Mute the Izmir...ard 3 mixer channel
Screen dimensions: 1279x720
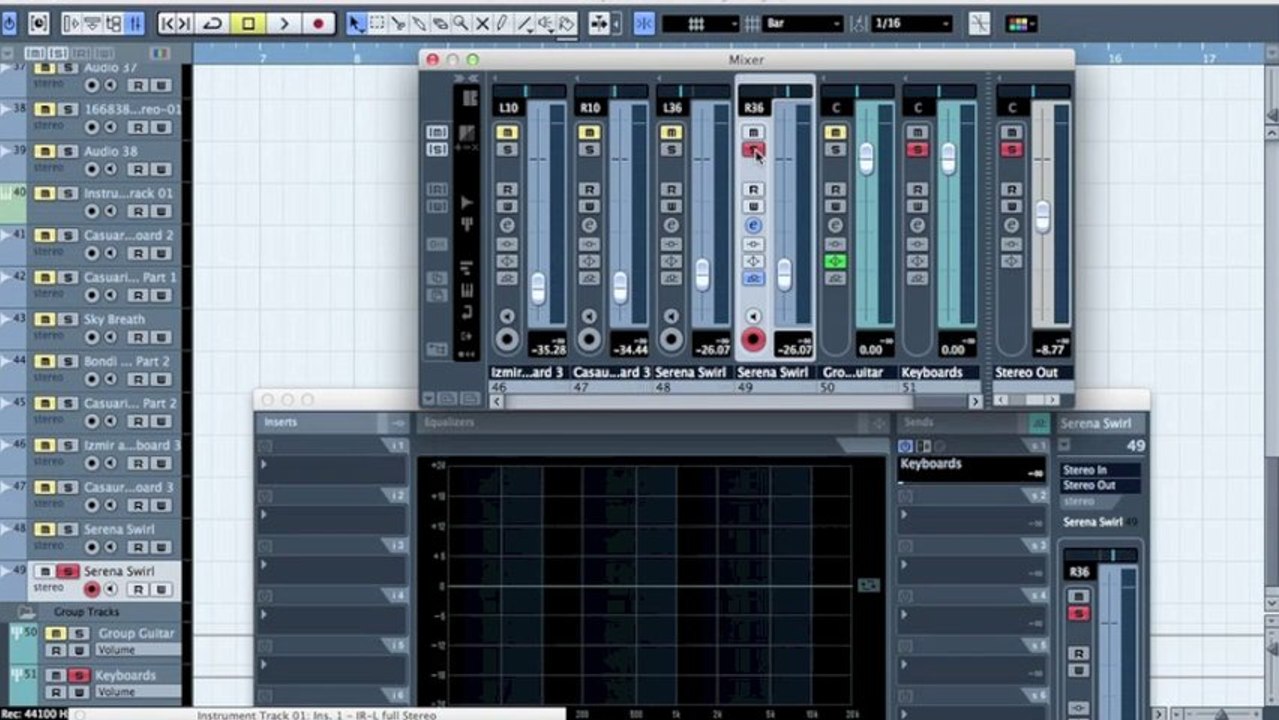[x=507, y=132]
